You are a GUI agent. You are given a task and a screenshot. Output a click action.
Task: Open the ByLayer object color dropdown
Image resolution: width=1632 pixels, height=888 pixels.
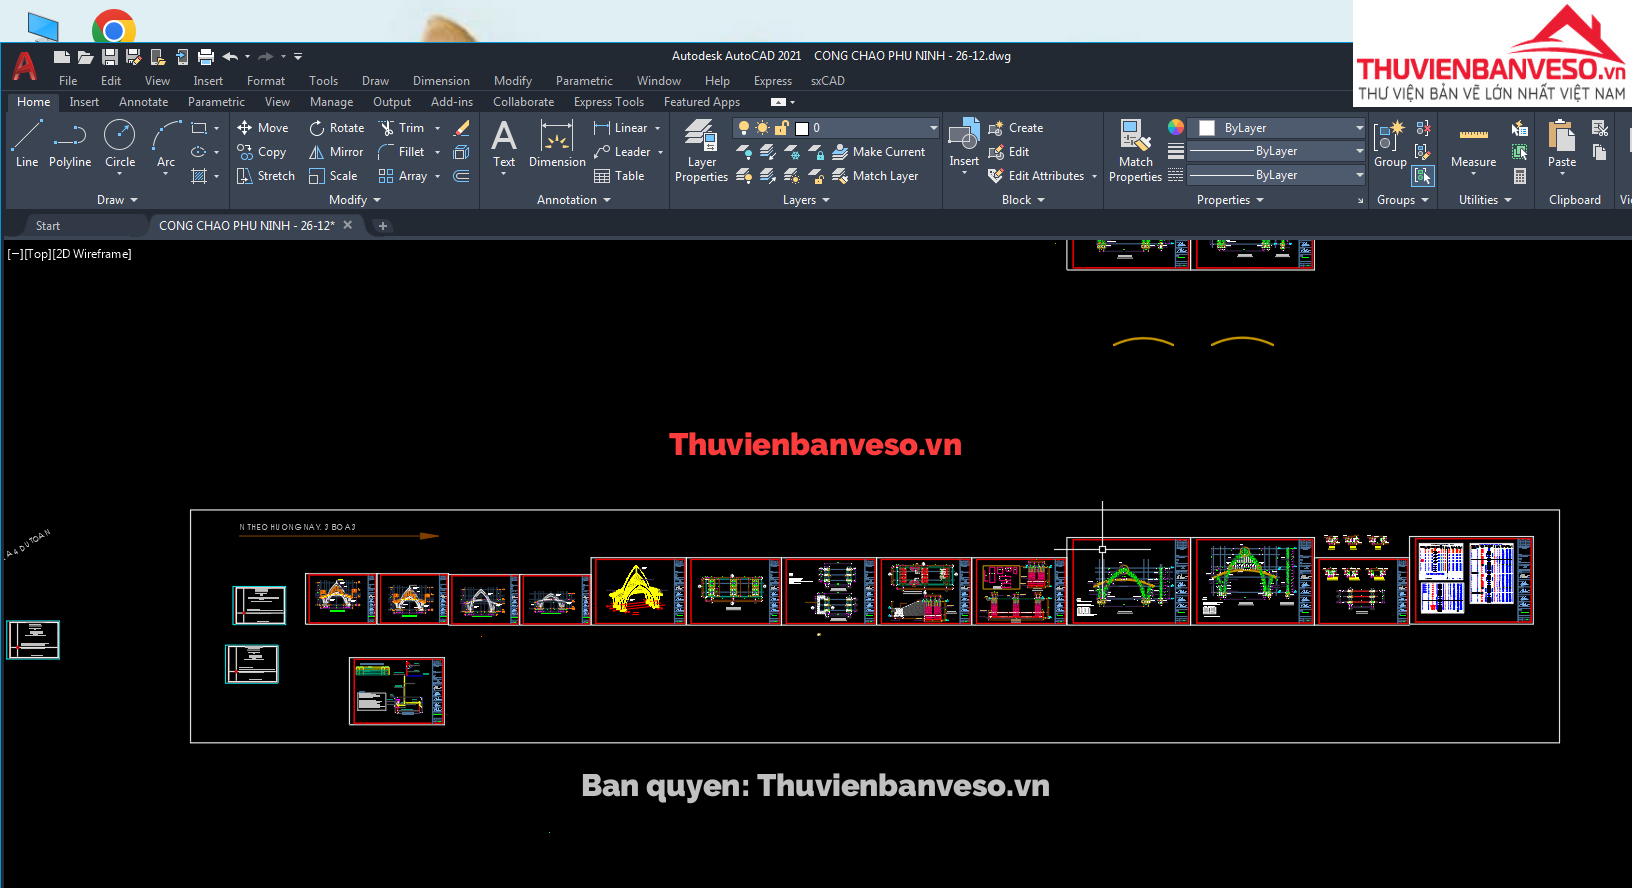tap(1359, 128)
